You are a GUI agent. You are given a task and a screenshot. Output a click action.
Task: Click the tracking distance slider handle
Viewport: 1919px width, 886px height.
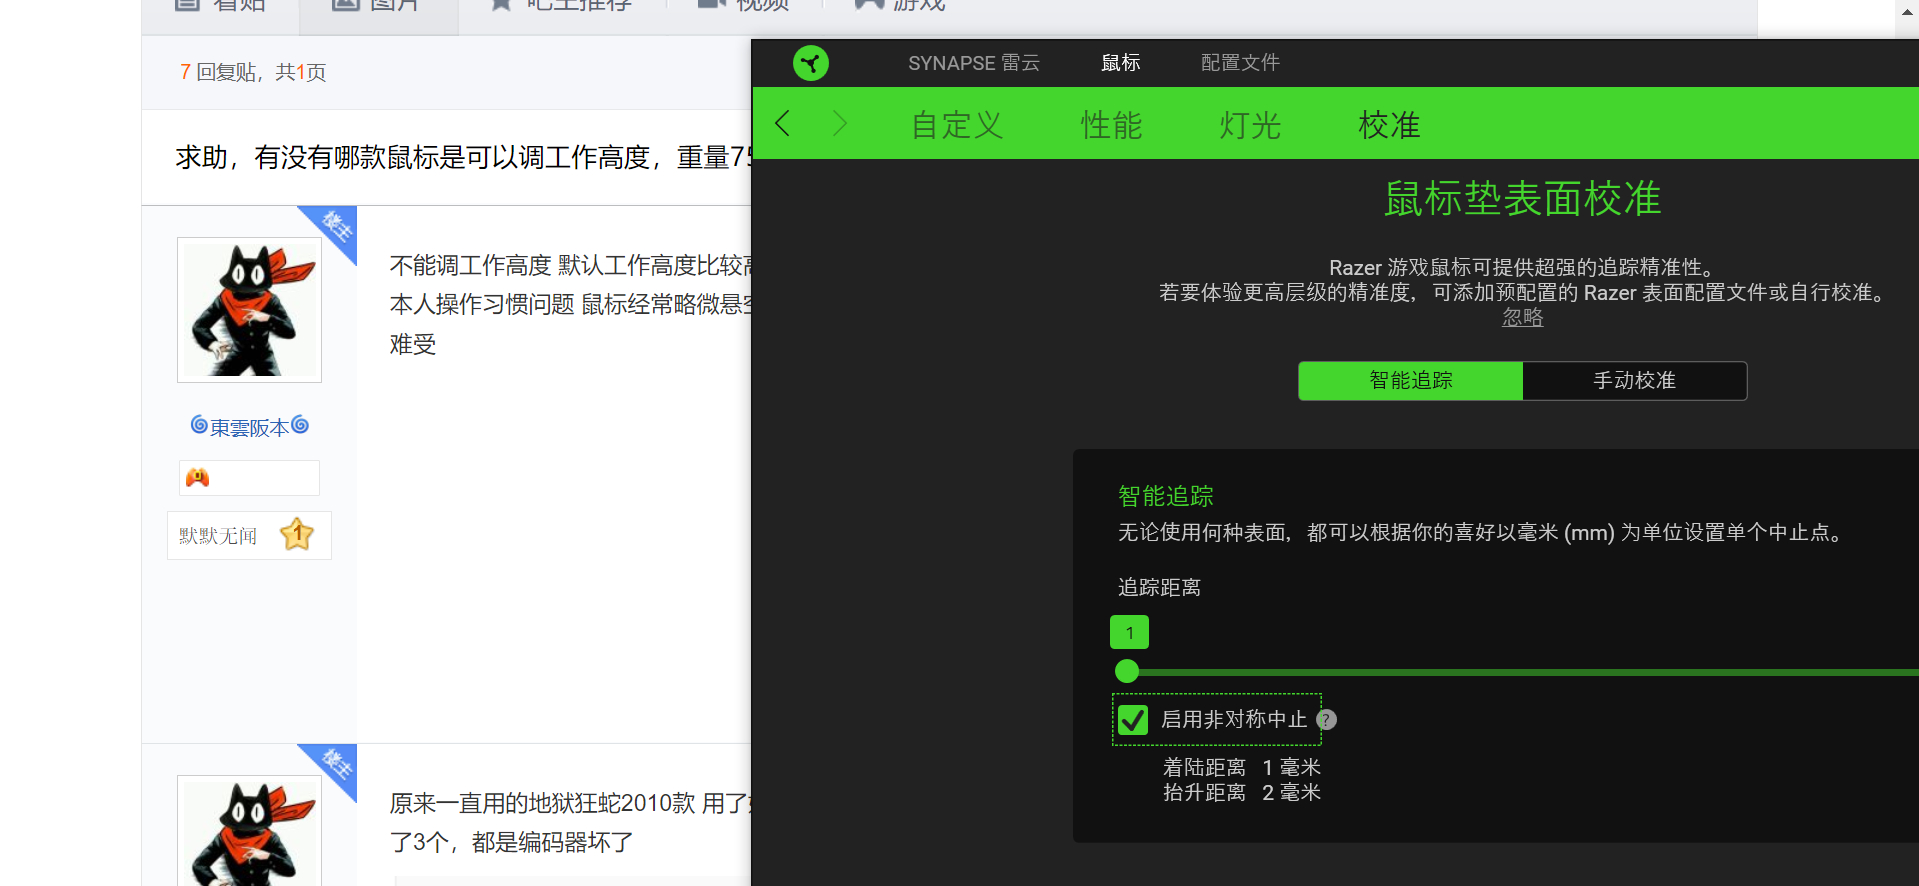pos(1127,671)
